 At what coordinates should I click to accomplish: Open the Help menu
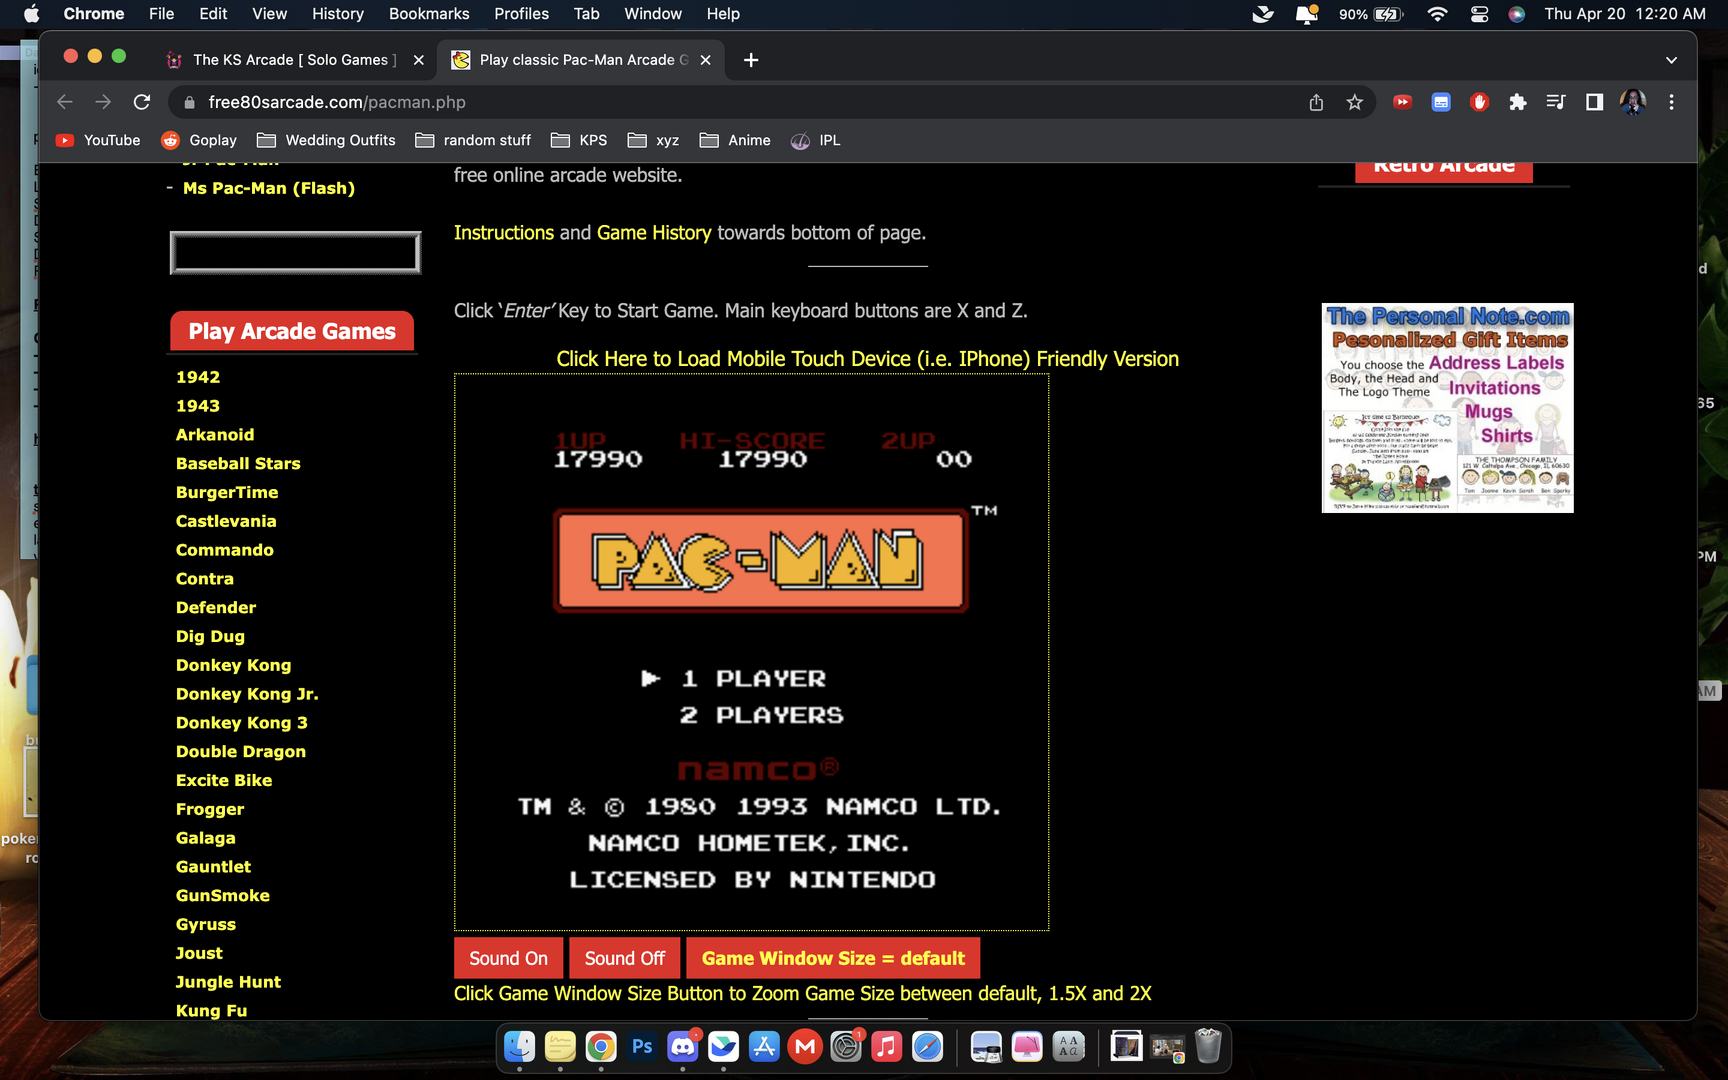(723, 14)
